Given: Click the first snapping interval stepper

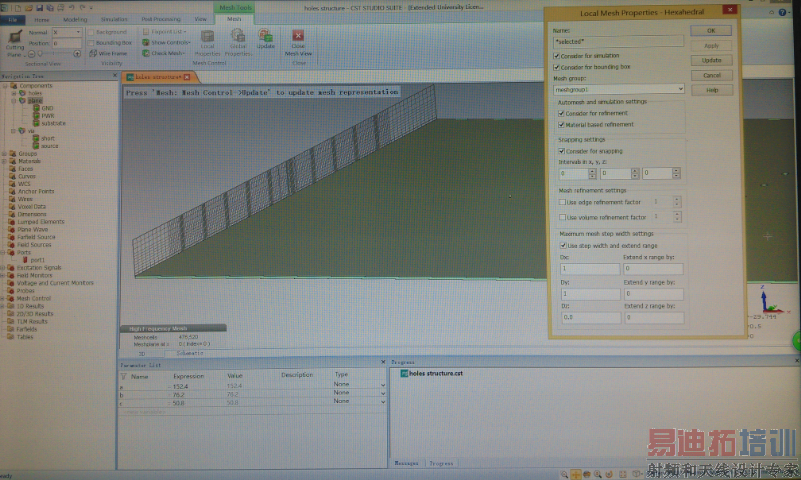Looking at the screenshot, I should 592,174.
